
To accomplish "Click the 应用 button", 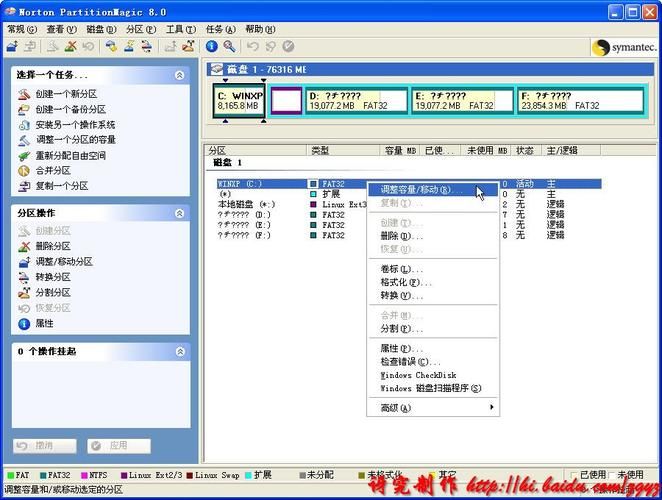I will [x=119, y=446].
